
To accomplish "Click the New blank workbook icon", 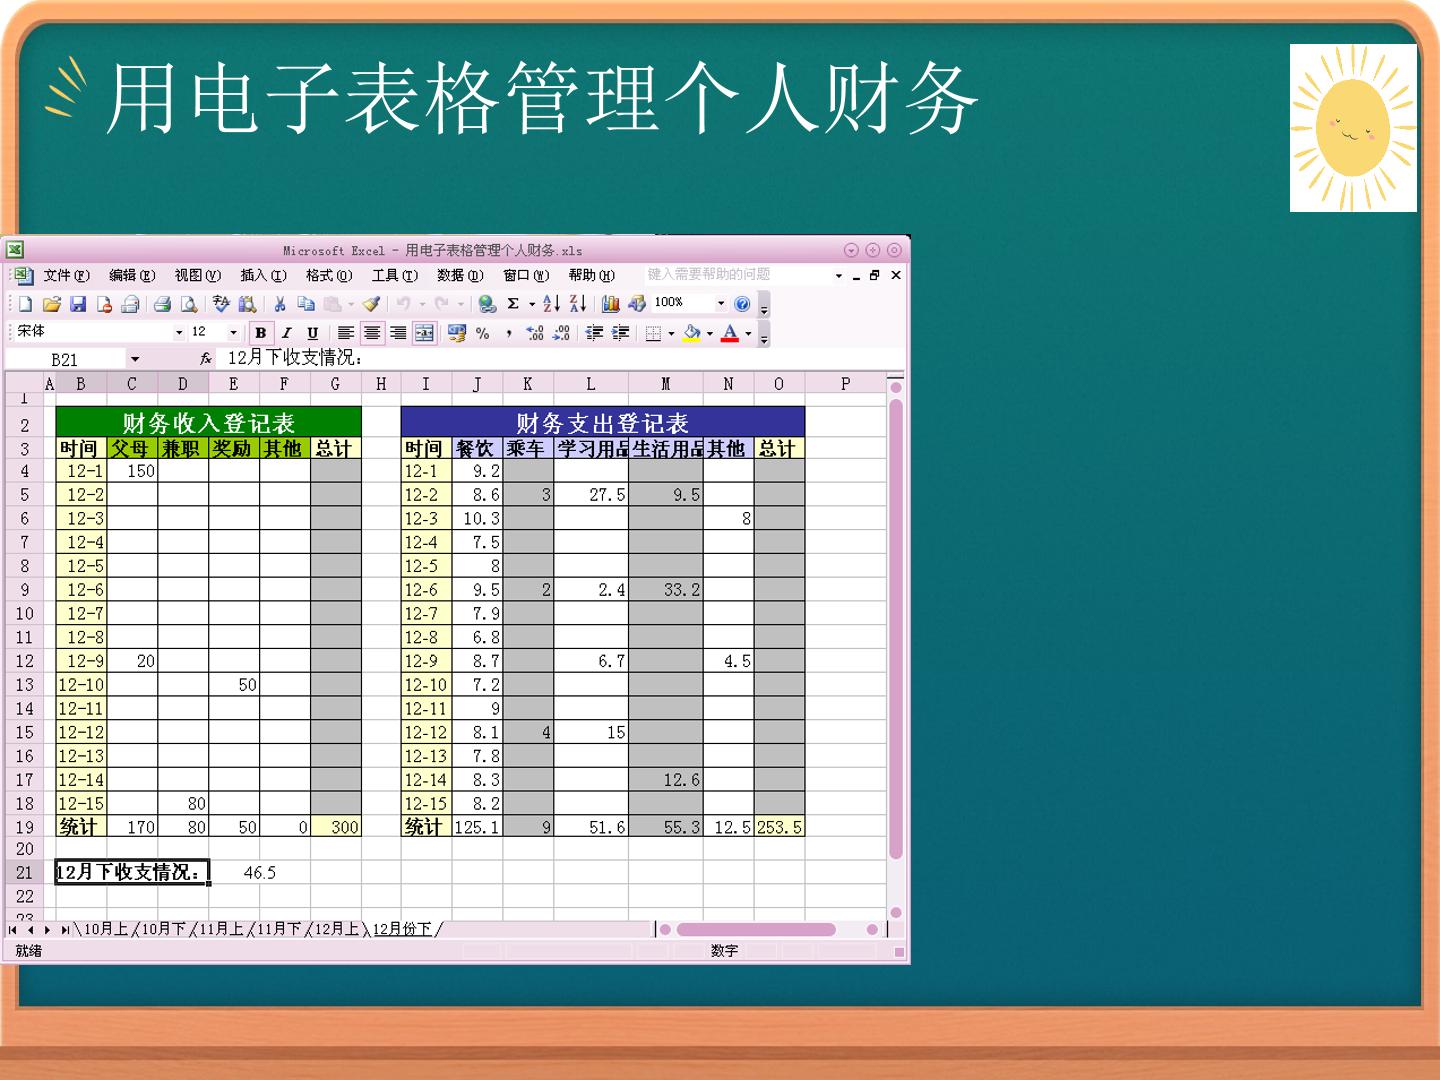I will (26, 304).
